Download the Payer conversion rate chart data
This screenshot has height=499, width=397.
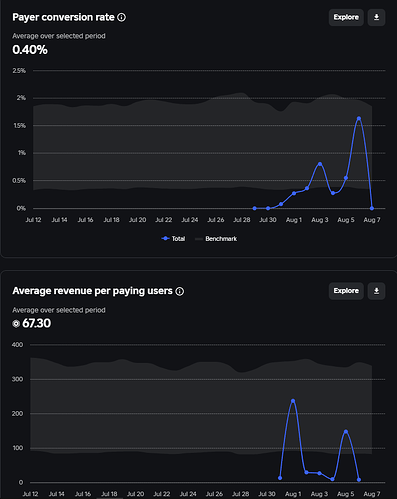click(x=376, y=17)
